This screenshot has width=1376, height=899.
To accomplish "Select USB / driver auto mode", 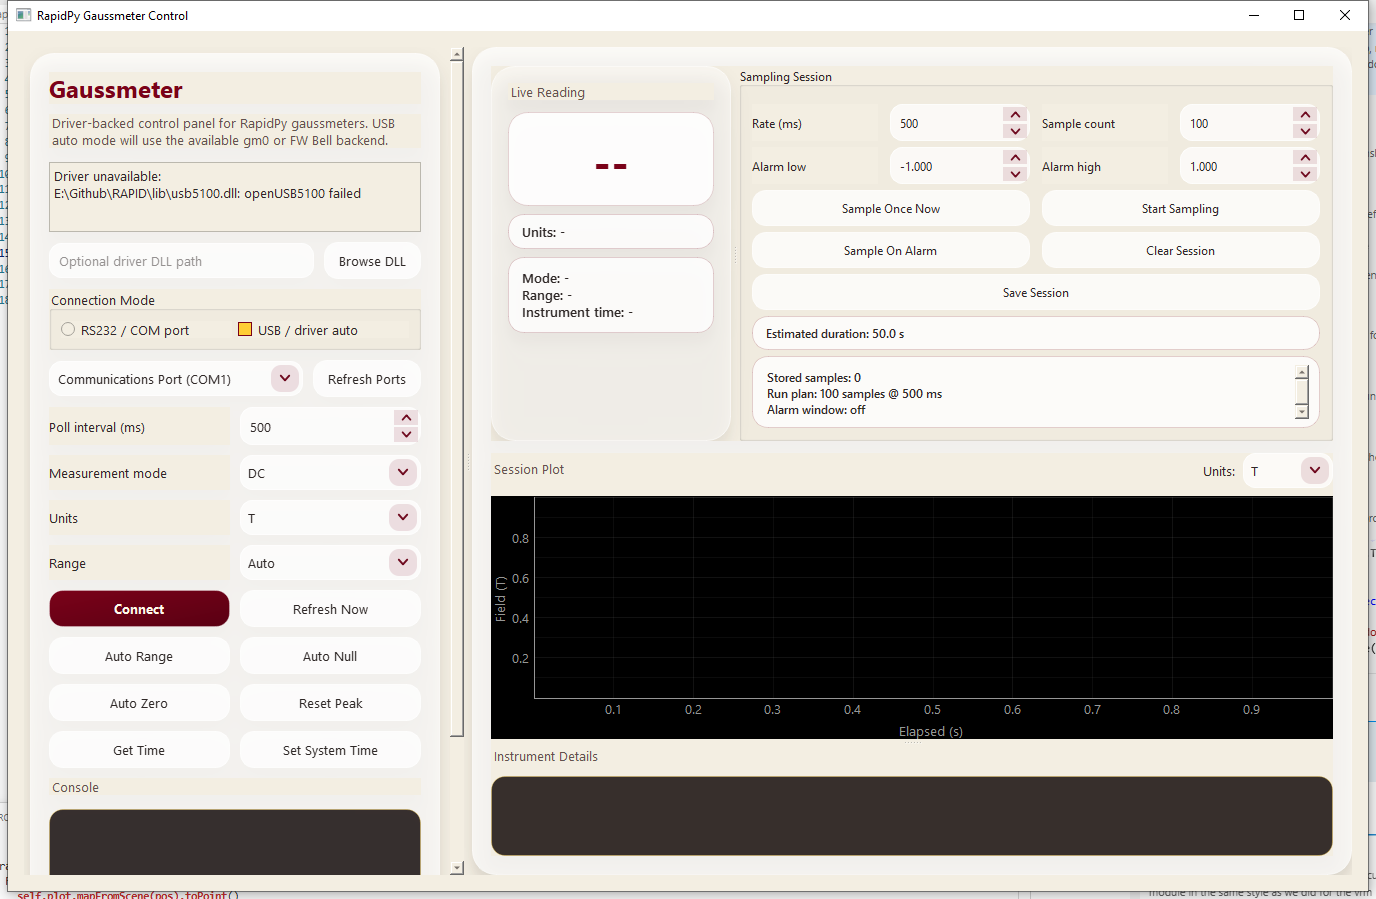I will pos(245,329).
